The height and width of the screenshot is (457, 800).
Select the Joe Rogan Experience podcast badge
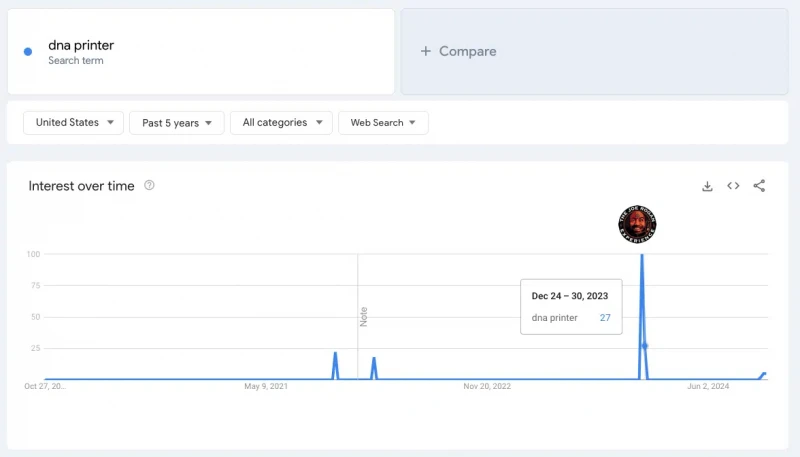(637, 224)
